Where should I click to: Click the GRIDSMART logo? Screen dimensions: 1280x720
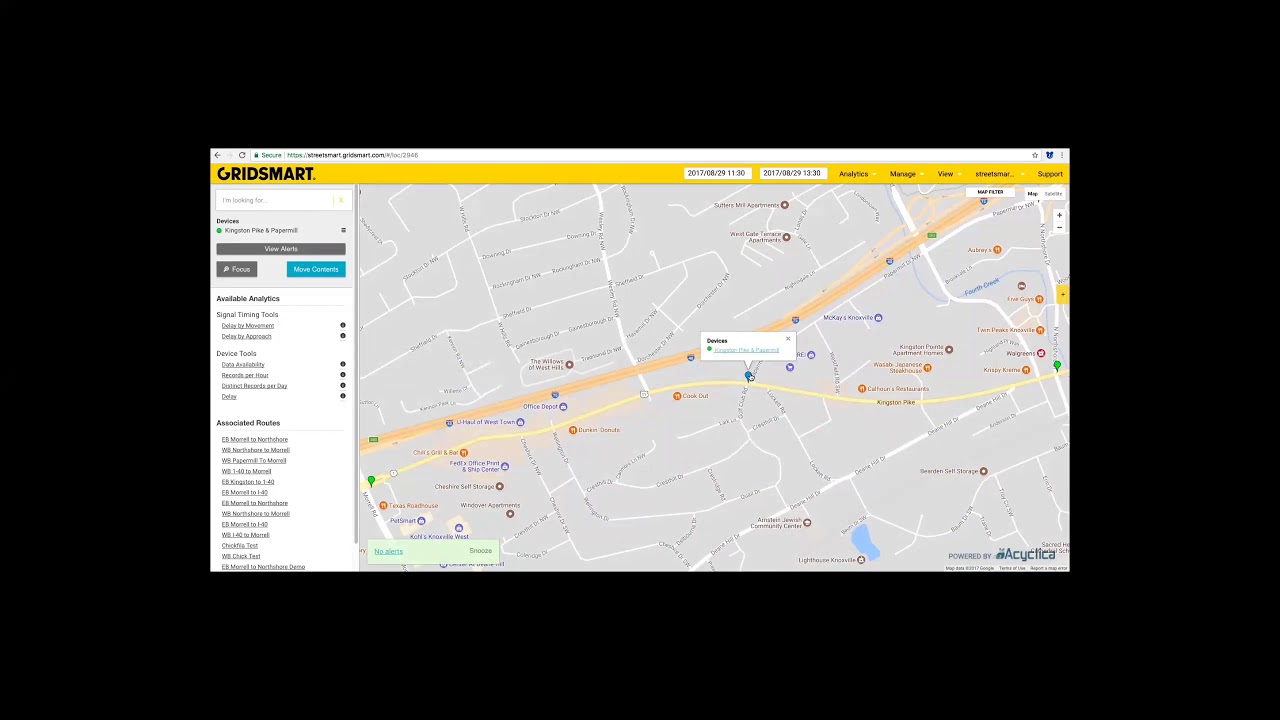(266, 174)
